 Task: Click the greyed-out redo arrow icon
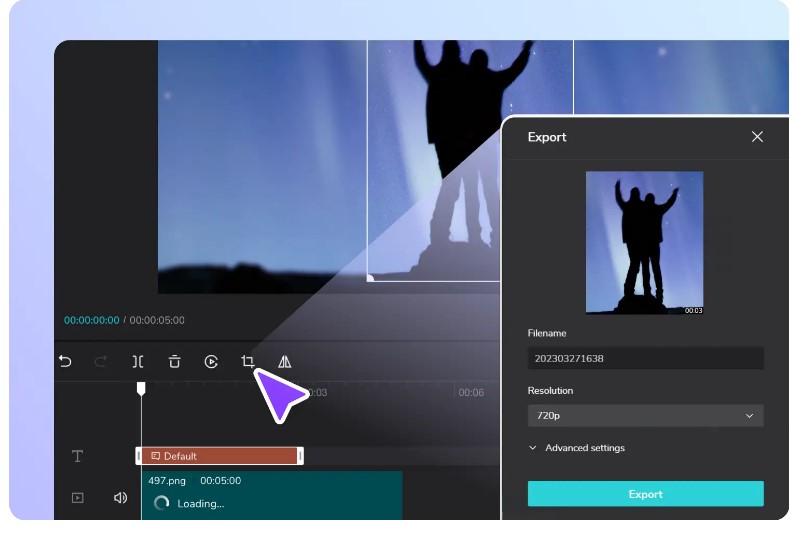click(101, 361)
